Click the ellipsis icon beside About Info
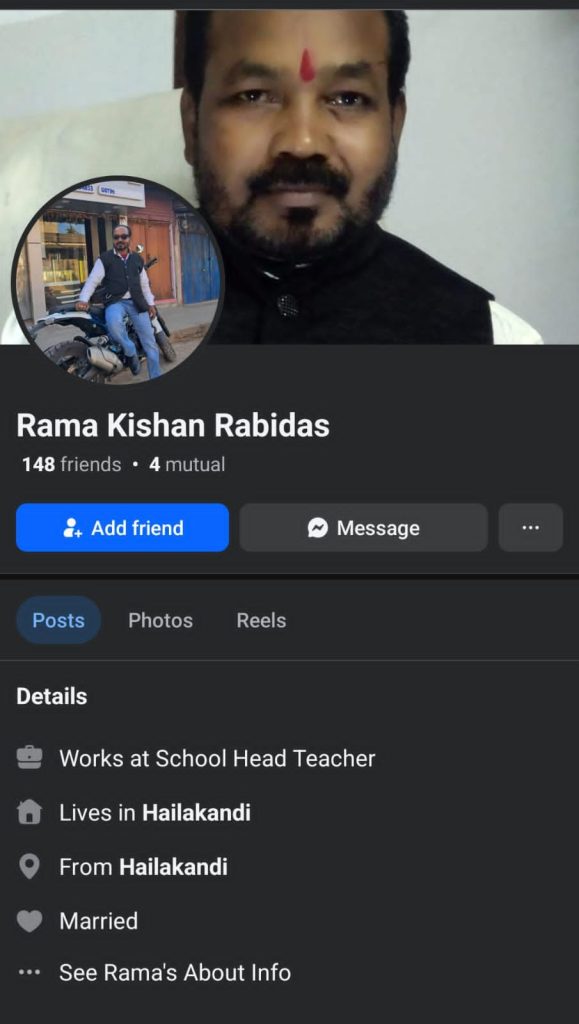Screen dimensions: 579x1024 click(x=29, y=973)
